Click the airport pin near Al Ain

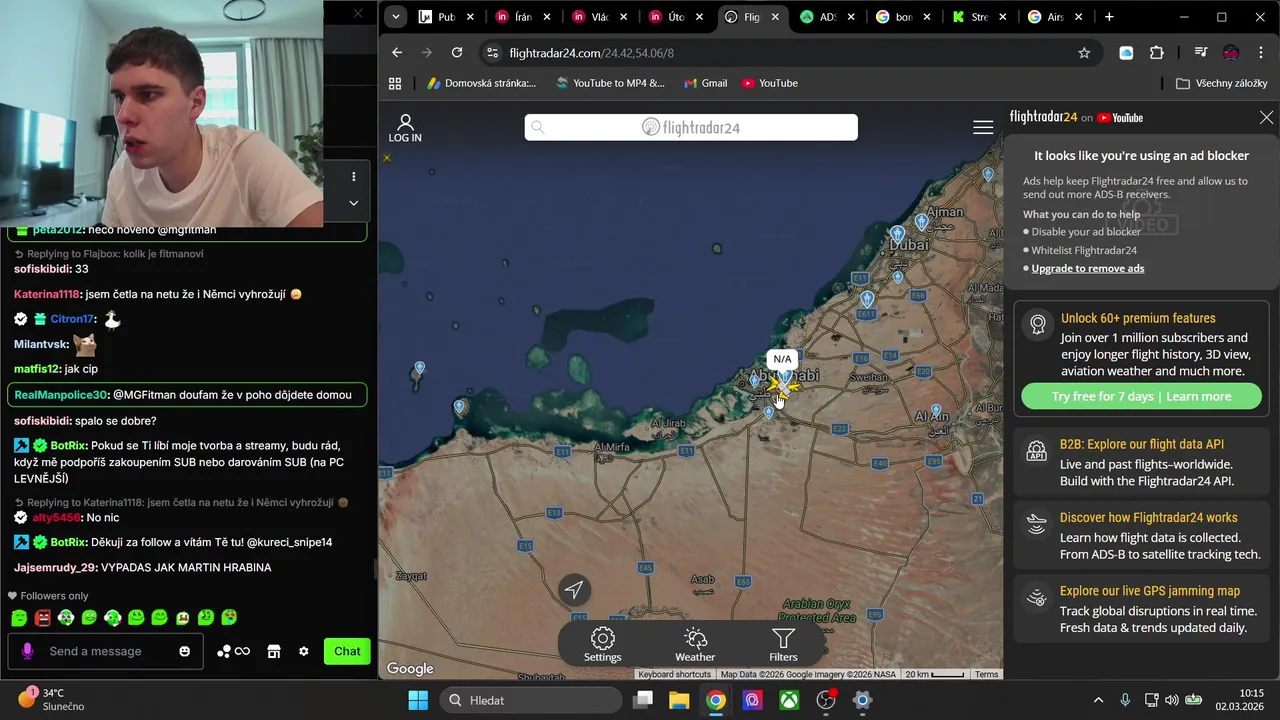[936, 411]
